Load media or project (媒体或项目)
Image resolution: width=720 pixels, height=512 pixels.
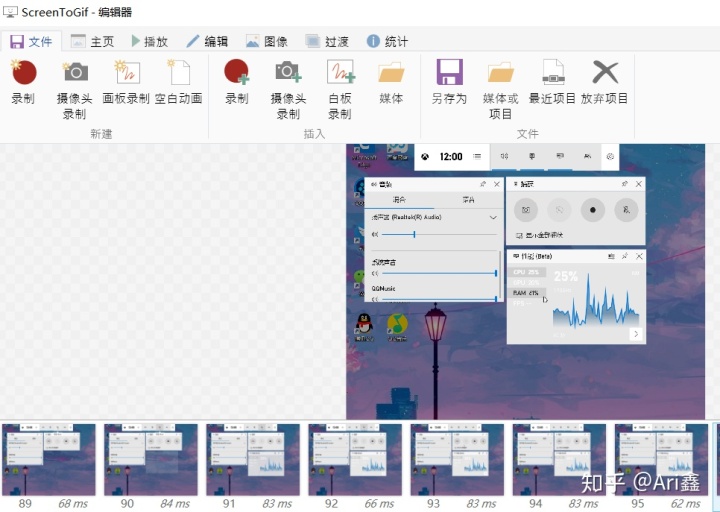pos(501,90)
